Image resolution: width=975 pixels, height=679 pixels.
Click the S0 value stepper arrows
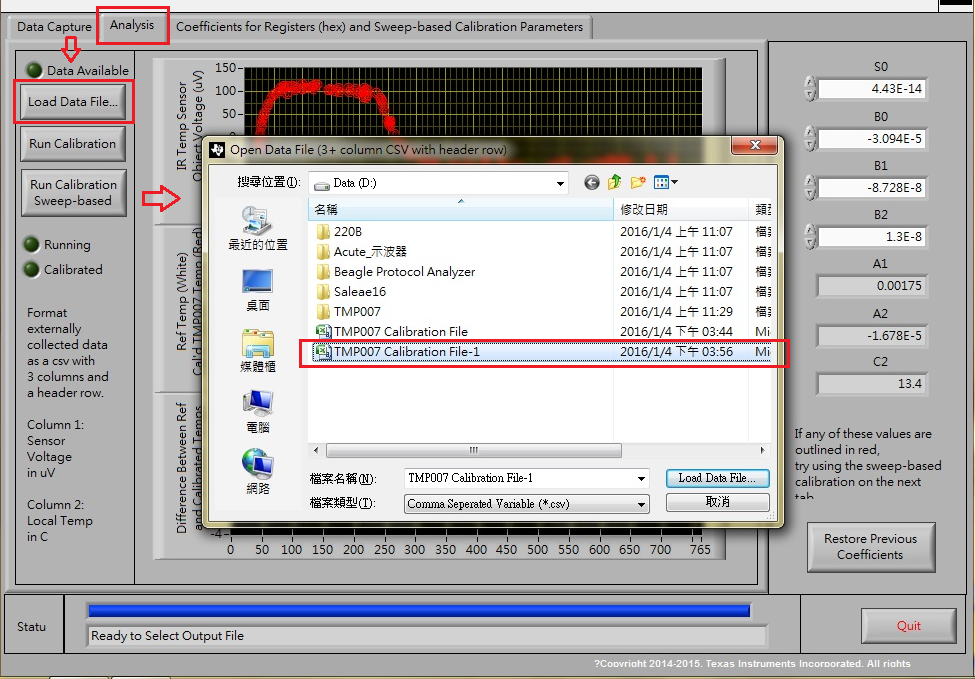[x=810, y=88]
